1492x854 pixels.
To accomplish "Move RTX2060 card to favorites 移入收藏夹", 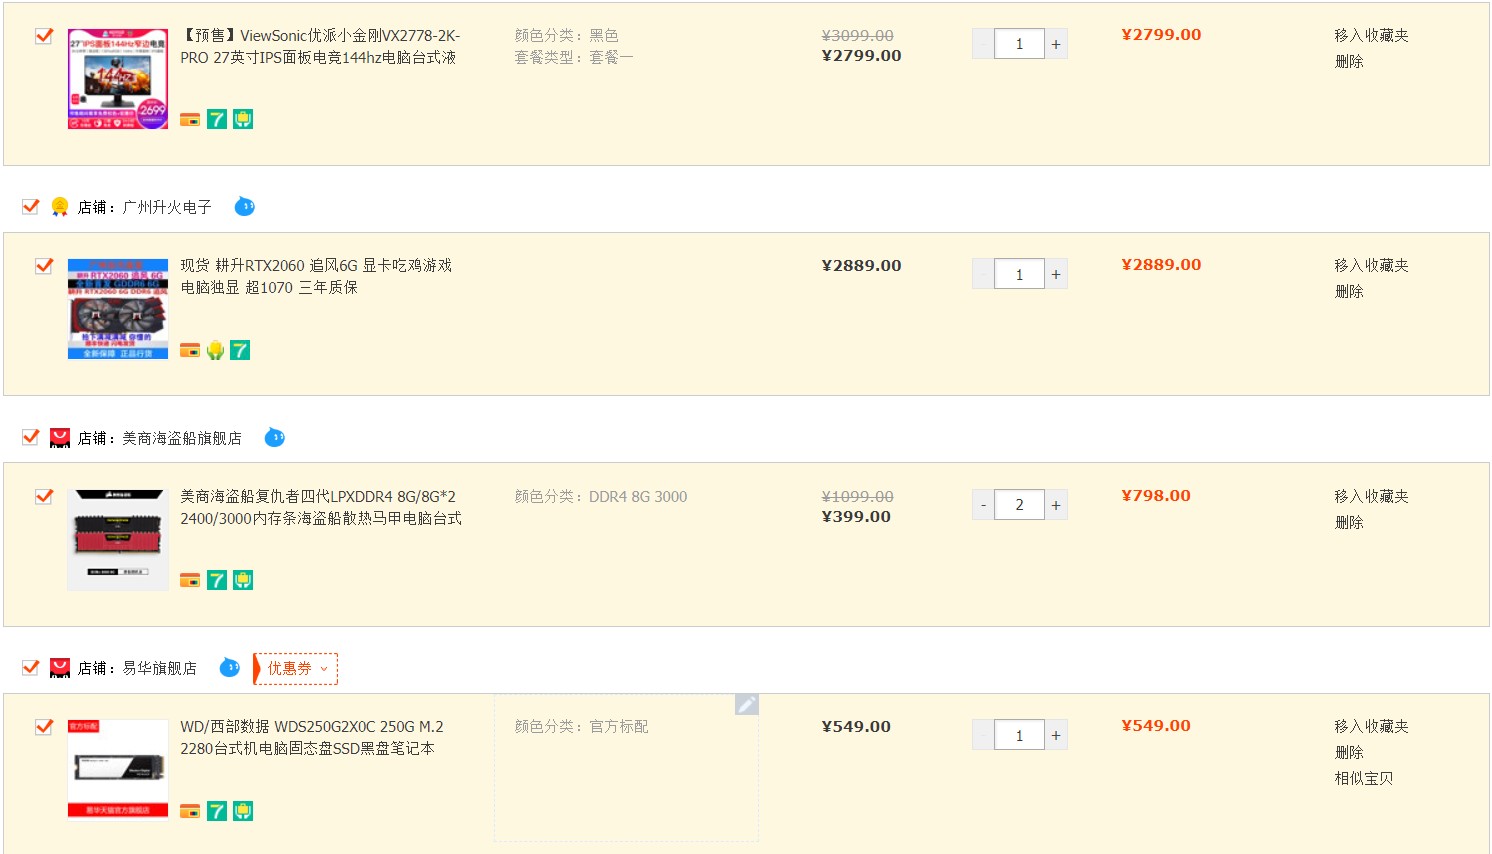I will [x=1371, y=265].
